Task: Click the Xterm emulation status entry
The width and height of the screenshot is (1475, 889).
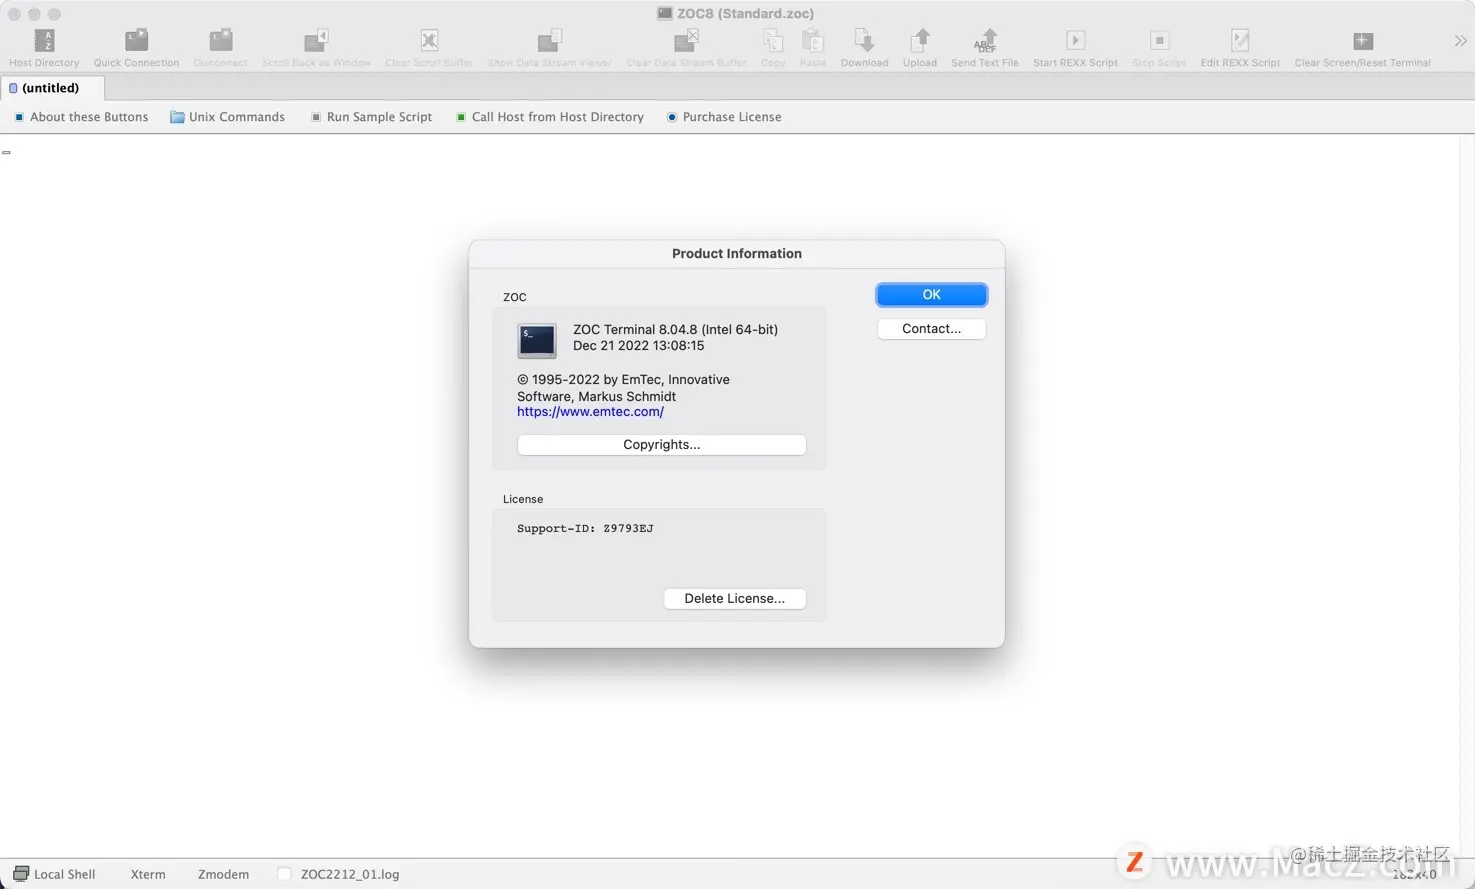Action: tap(148, 874)
